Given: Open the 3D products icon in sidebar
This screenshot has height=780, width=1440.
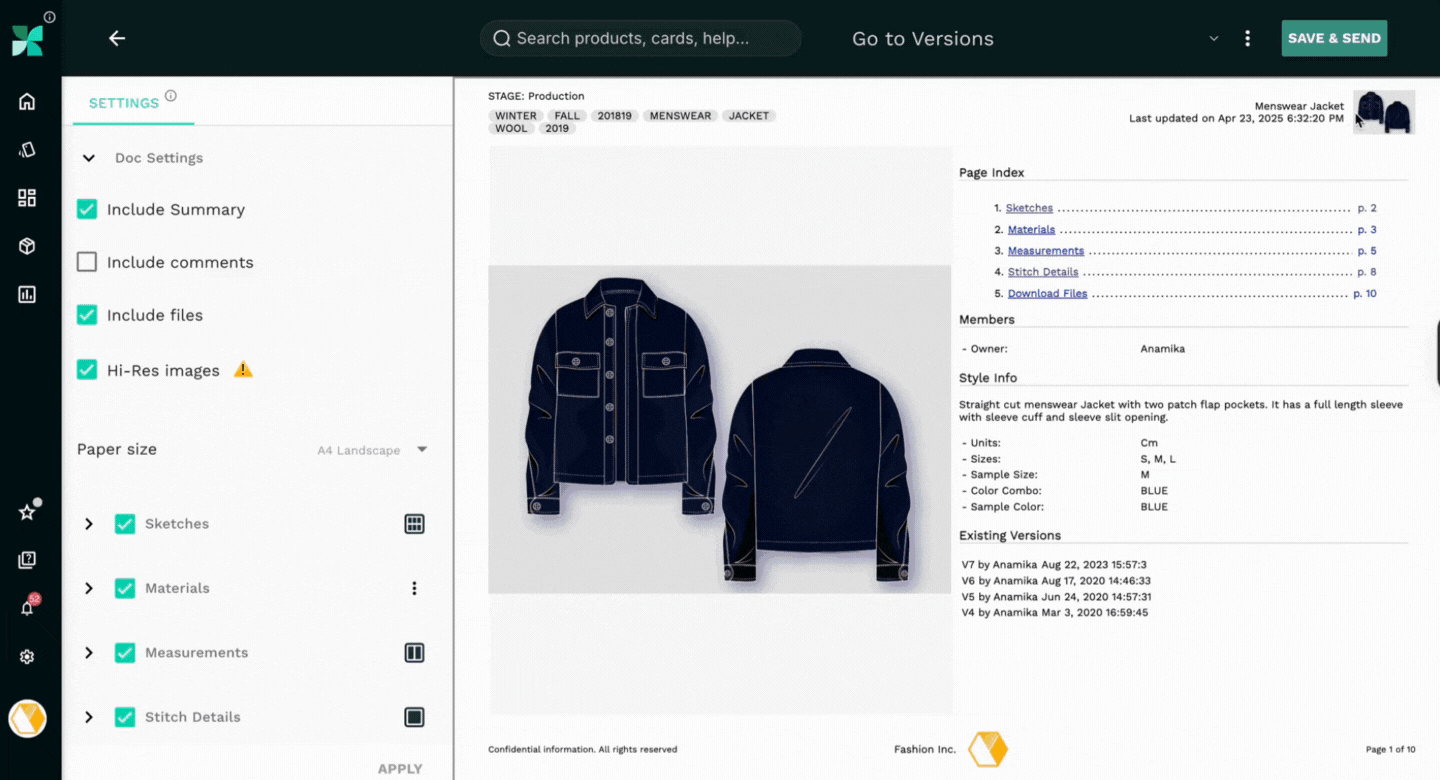Looking at the screenshot, I should point(27,245).
